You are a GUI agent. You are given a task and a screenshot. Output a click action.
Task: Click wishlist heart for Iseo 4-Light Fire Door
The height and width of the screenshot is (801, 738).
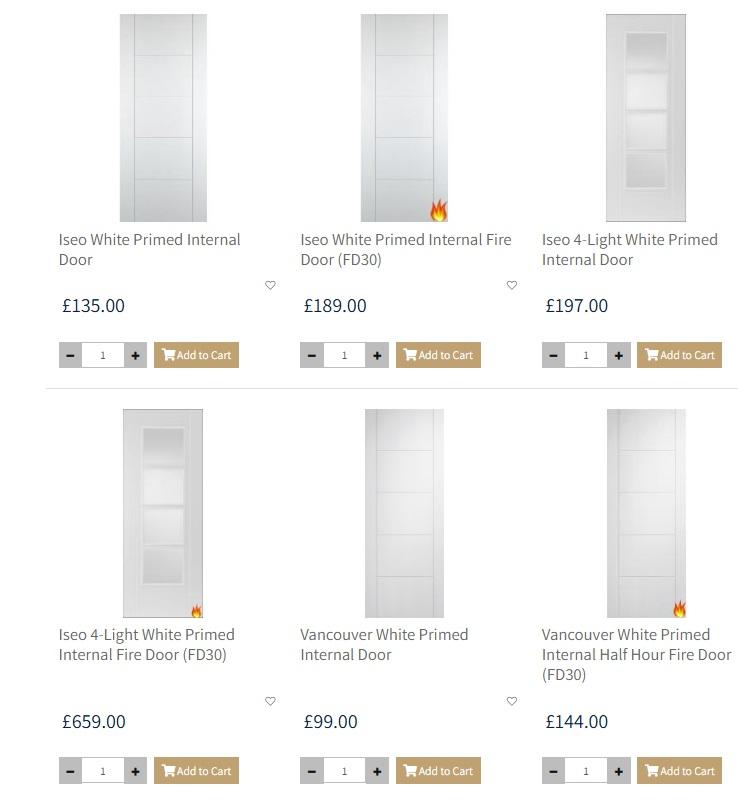270,701
